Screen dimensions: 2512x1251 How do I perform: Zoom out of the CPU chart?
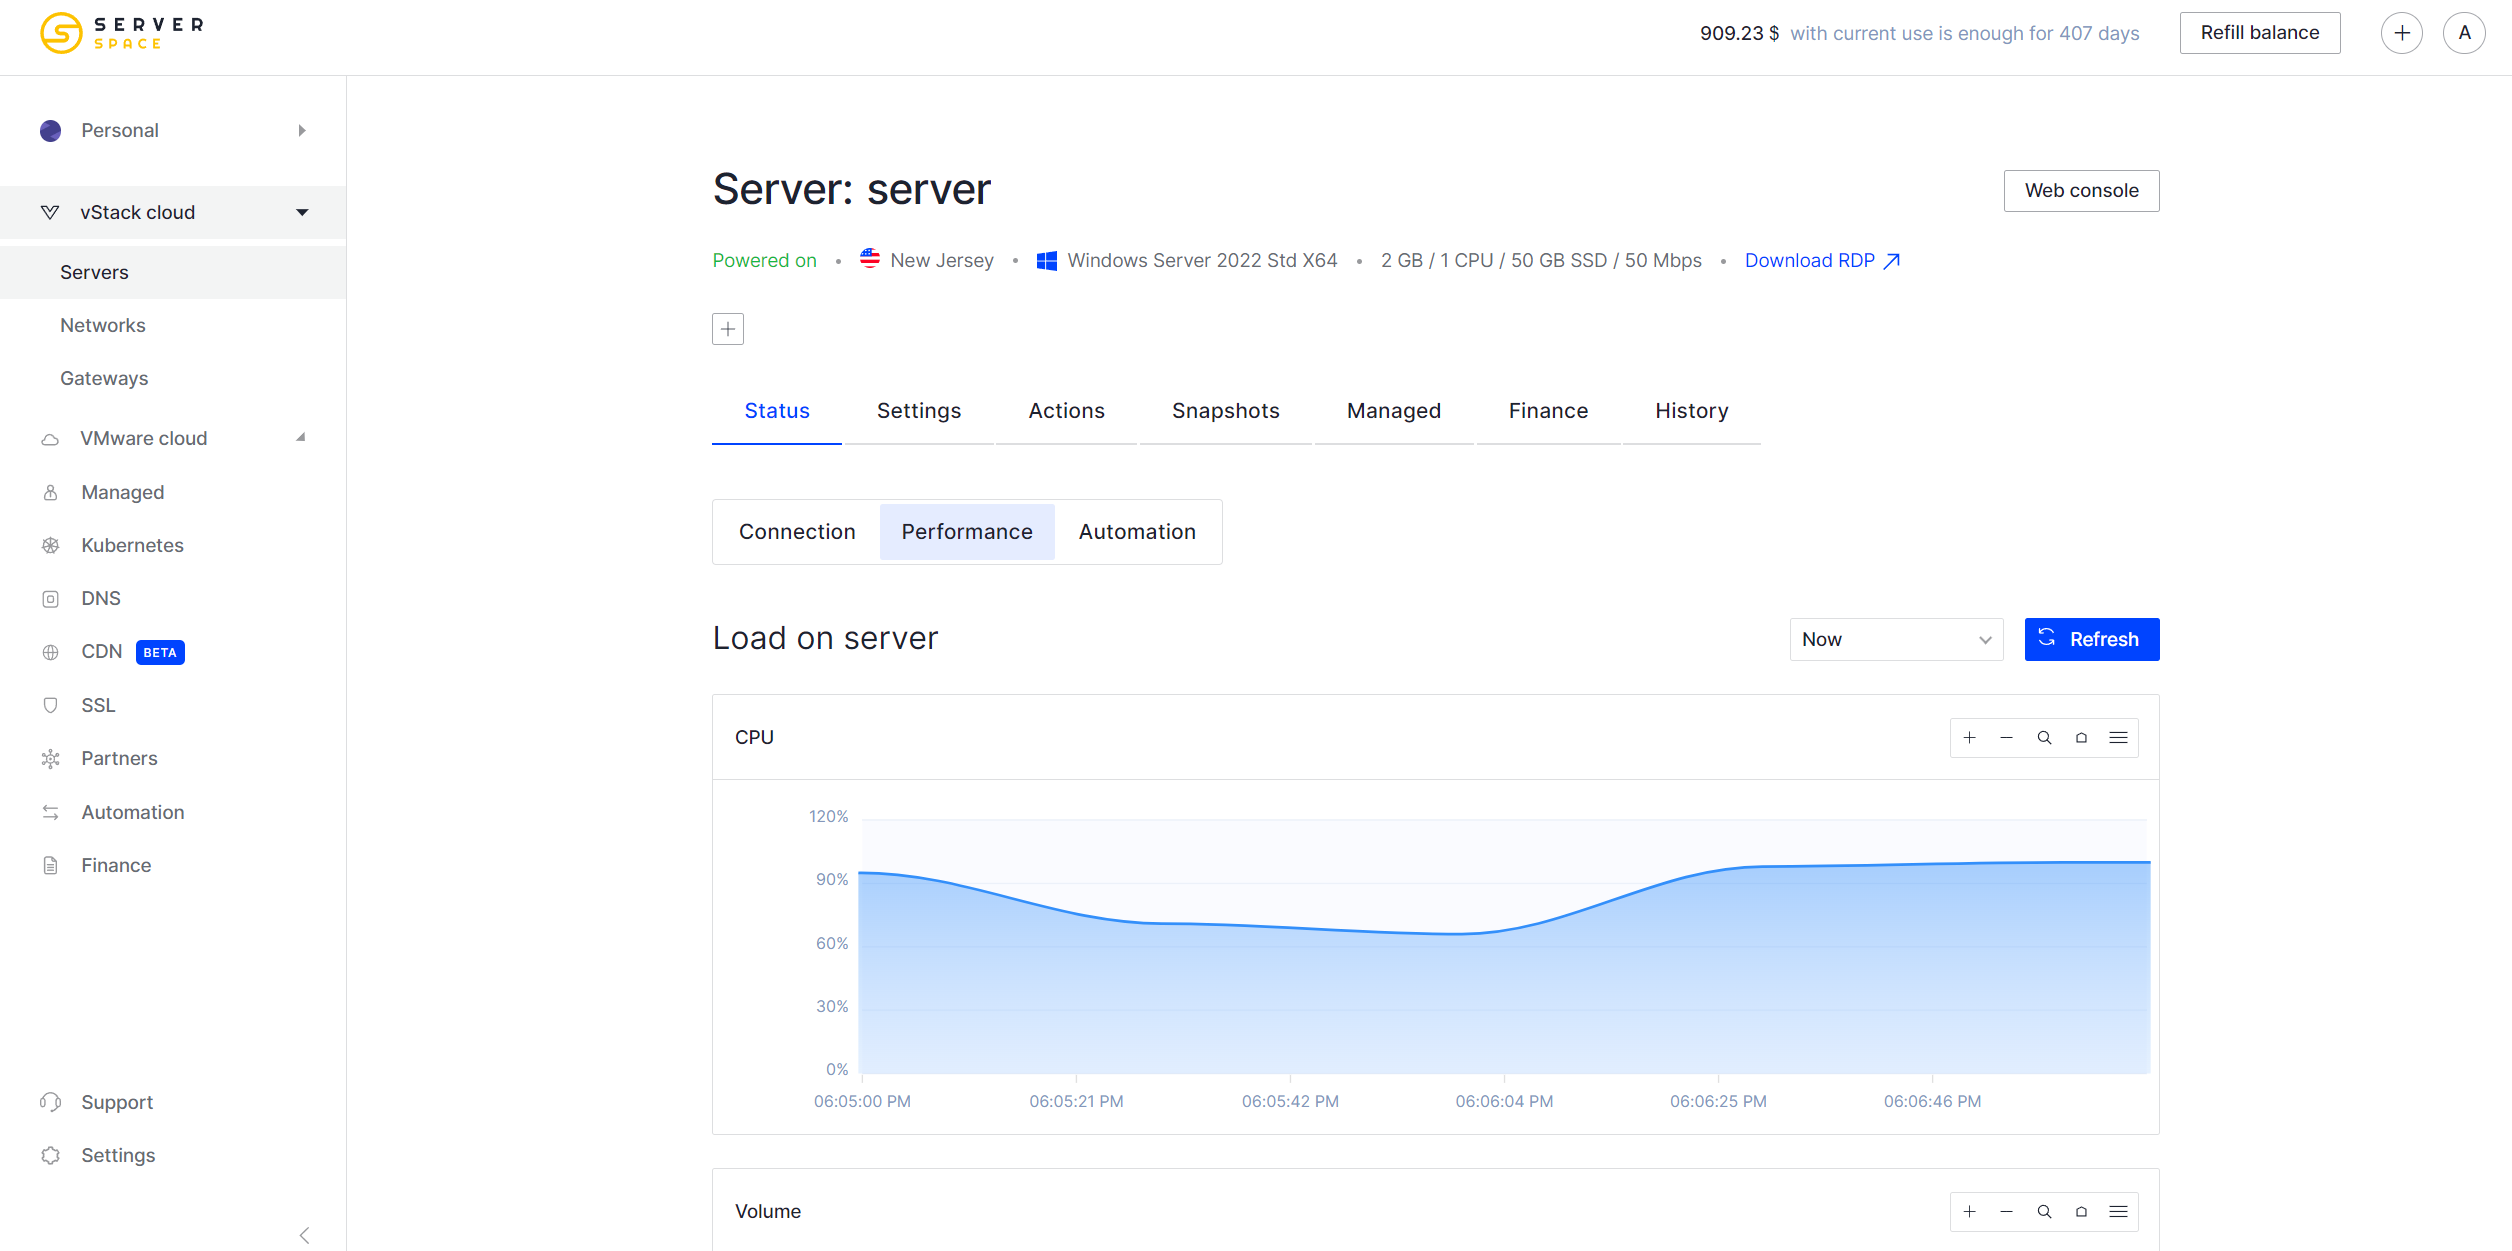(x=2005, y=737)
